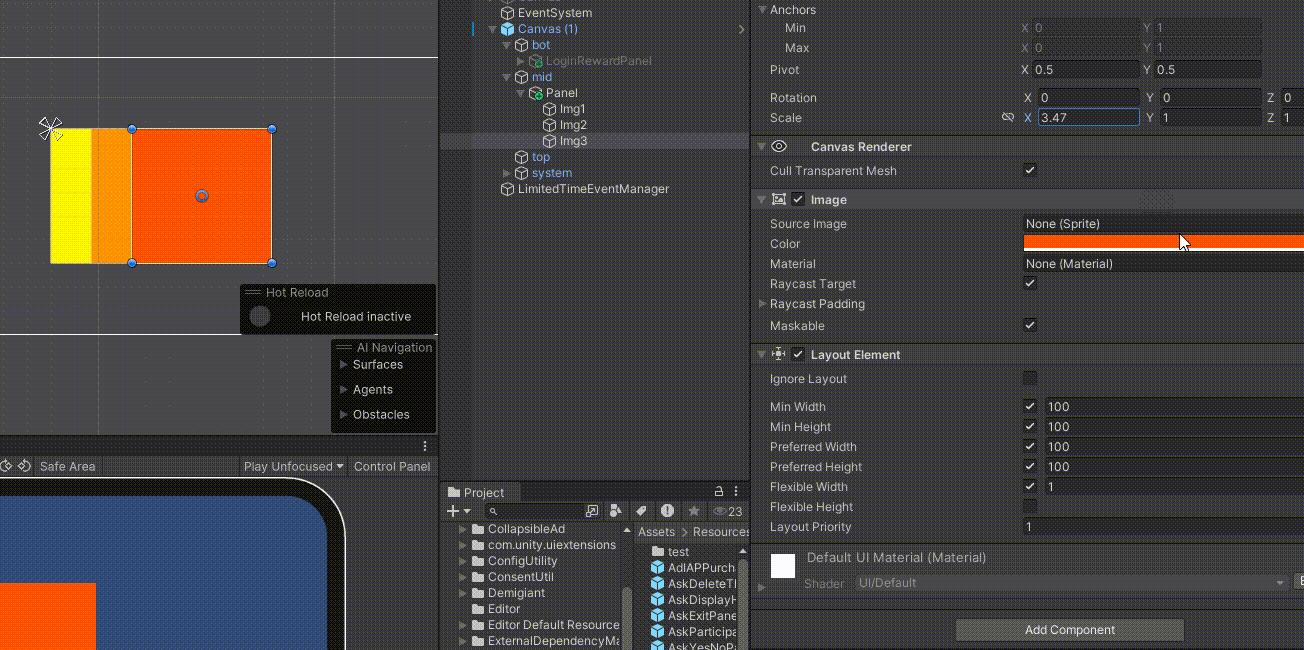The height and width of the screenshot is (650, 1304).
Task: Click the Add Component button
Action: pyautogui.click(x=1070, y=630)
